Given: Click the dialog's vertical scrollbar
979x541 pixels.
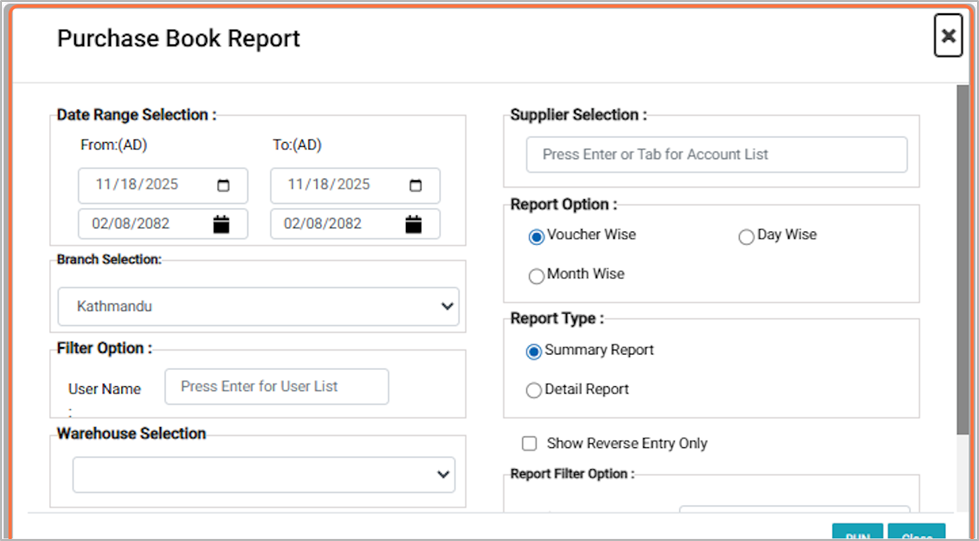Looking at the screenshot, I should [x=962, y=260].
